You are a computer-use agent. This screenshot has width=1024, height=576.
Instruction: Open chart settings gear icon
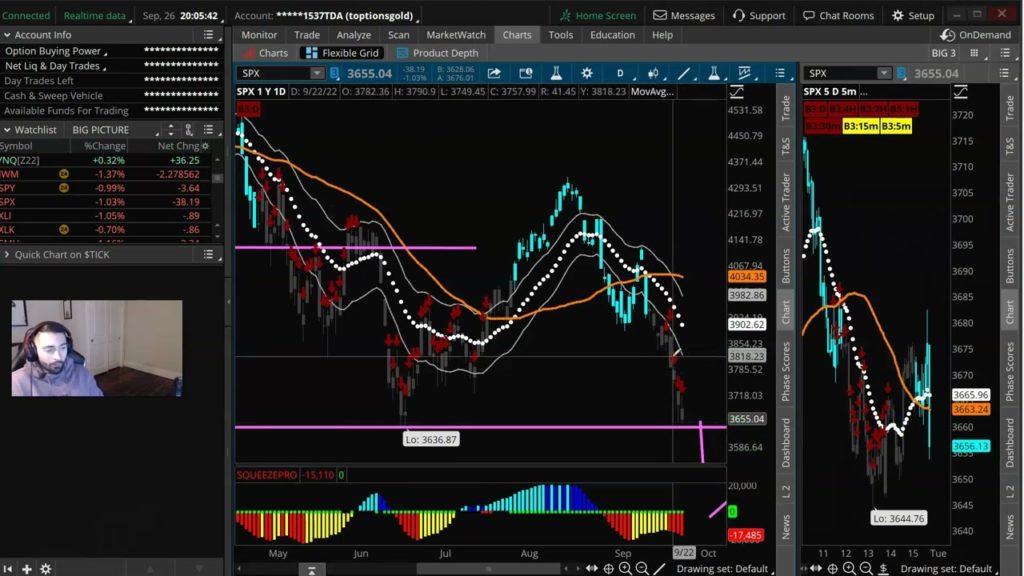[x=586, y=73]
